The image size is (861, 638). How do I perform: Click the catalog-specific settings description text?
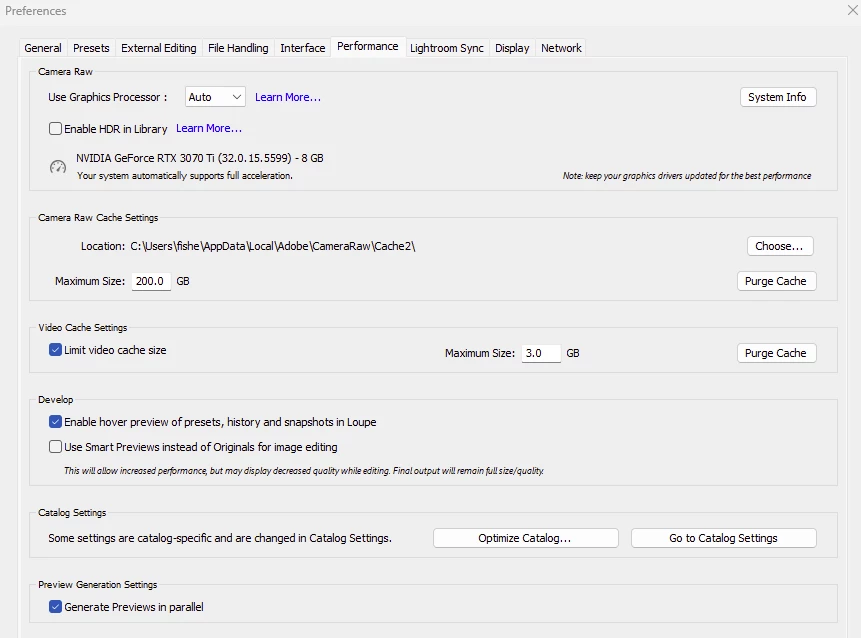(220, 538)
